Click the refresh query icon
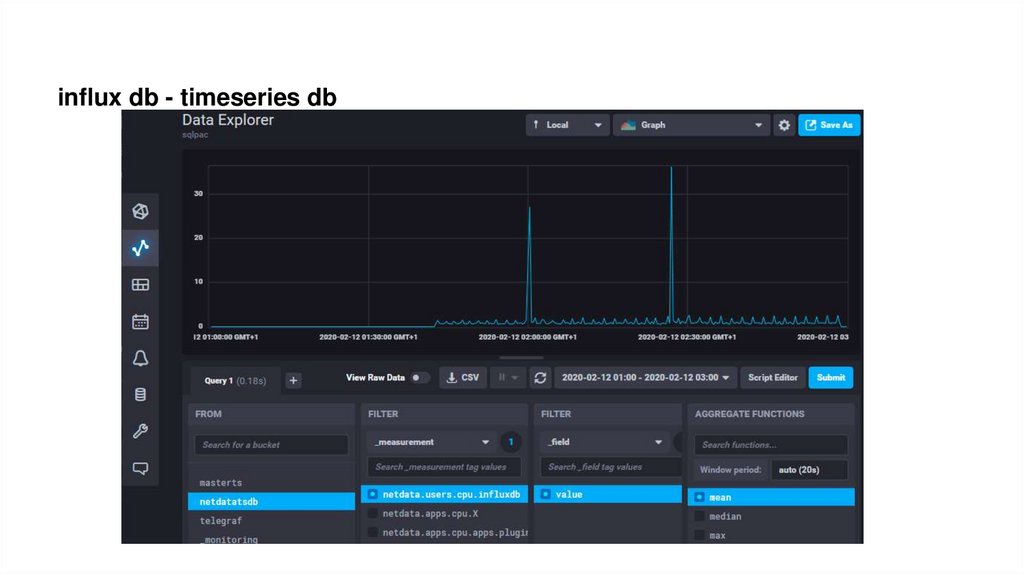The height and width of the screenshot is (574, 1024). pyautogui.click(x=541, y=378)
